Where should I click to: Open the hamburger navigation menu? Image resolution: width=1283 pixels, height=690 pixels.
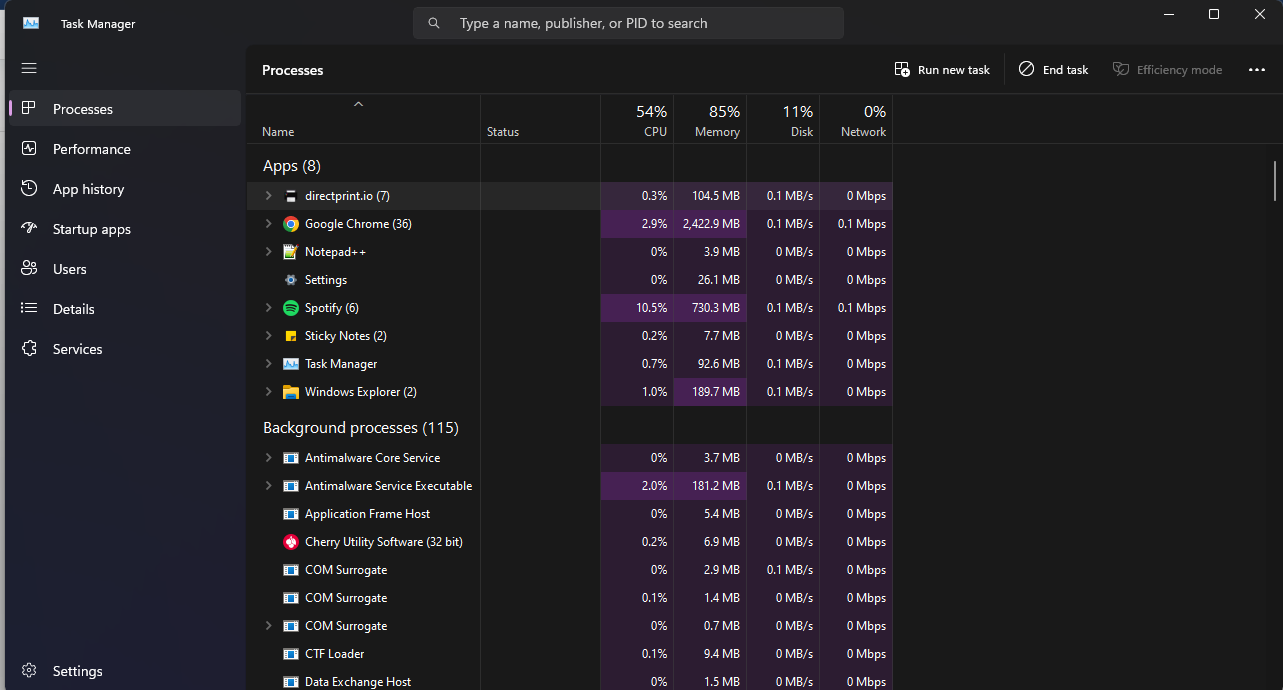pos(29,68)
